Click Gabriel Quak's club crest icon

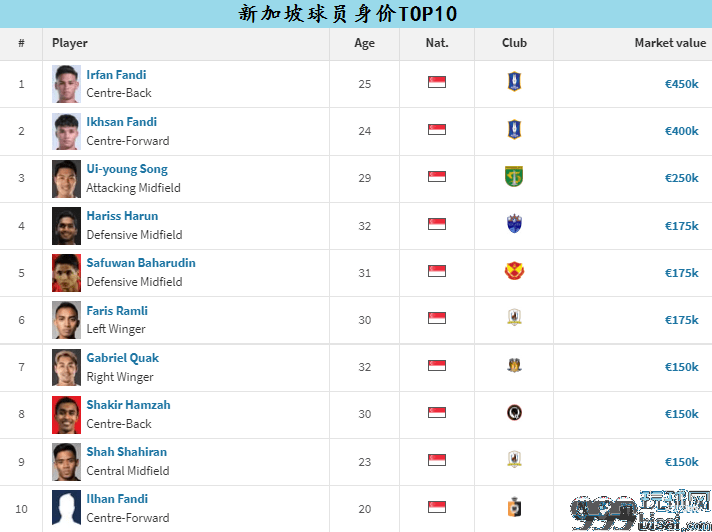[x=514, y=365]
